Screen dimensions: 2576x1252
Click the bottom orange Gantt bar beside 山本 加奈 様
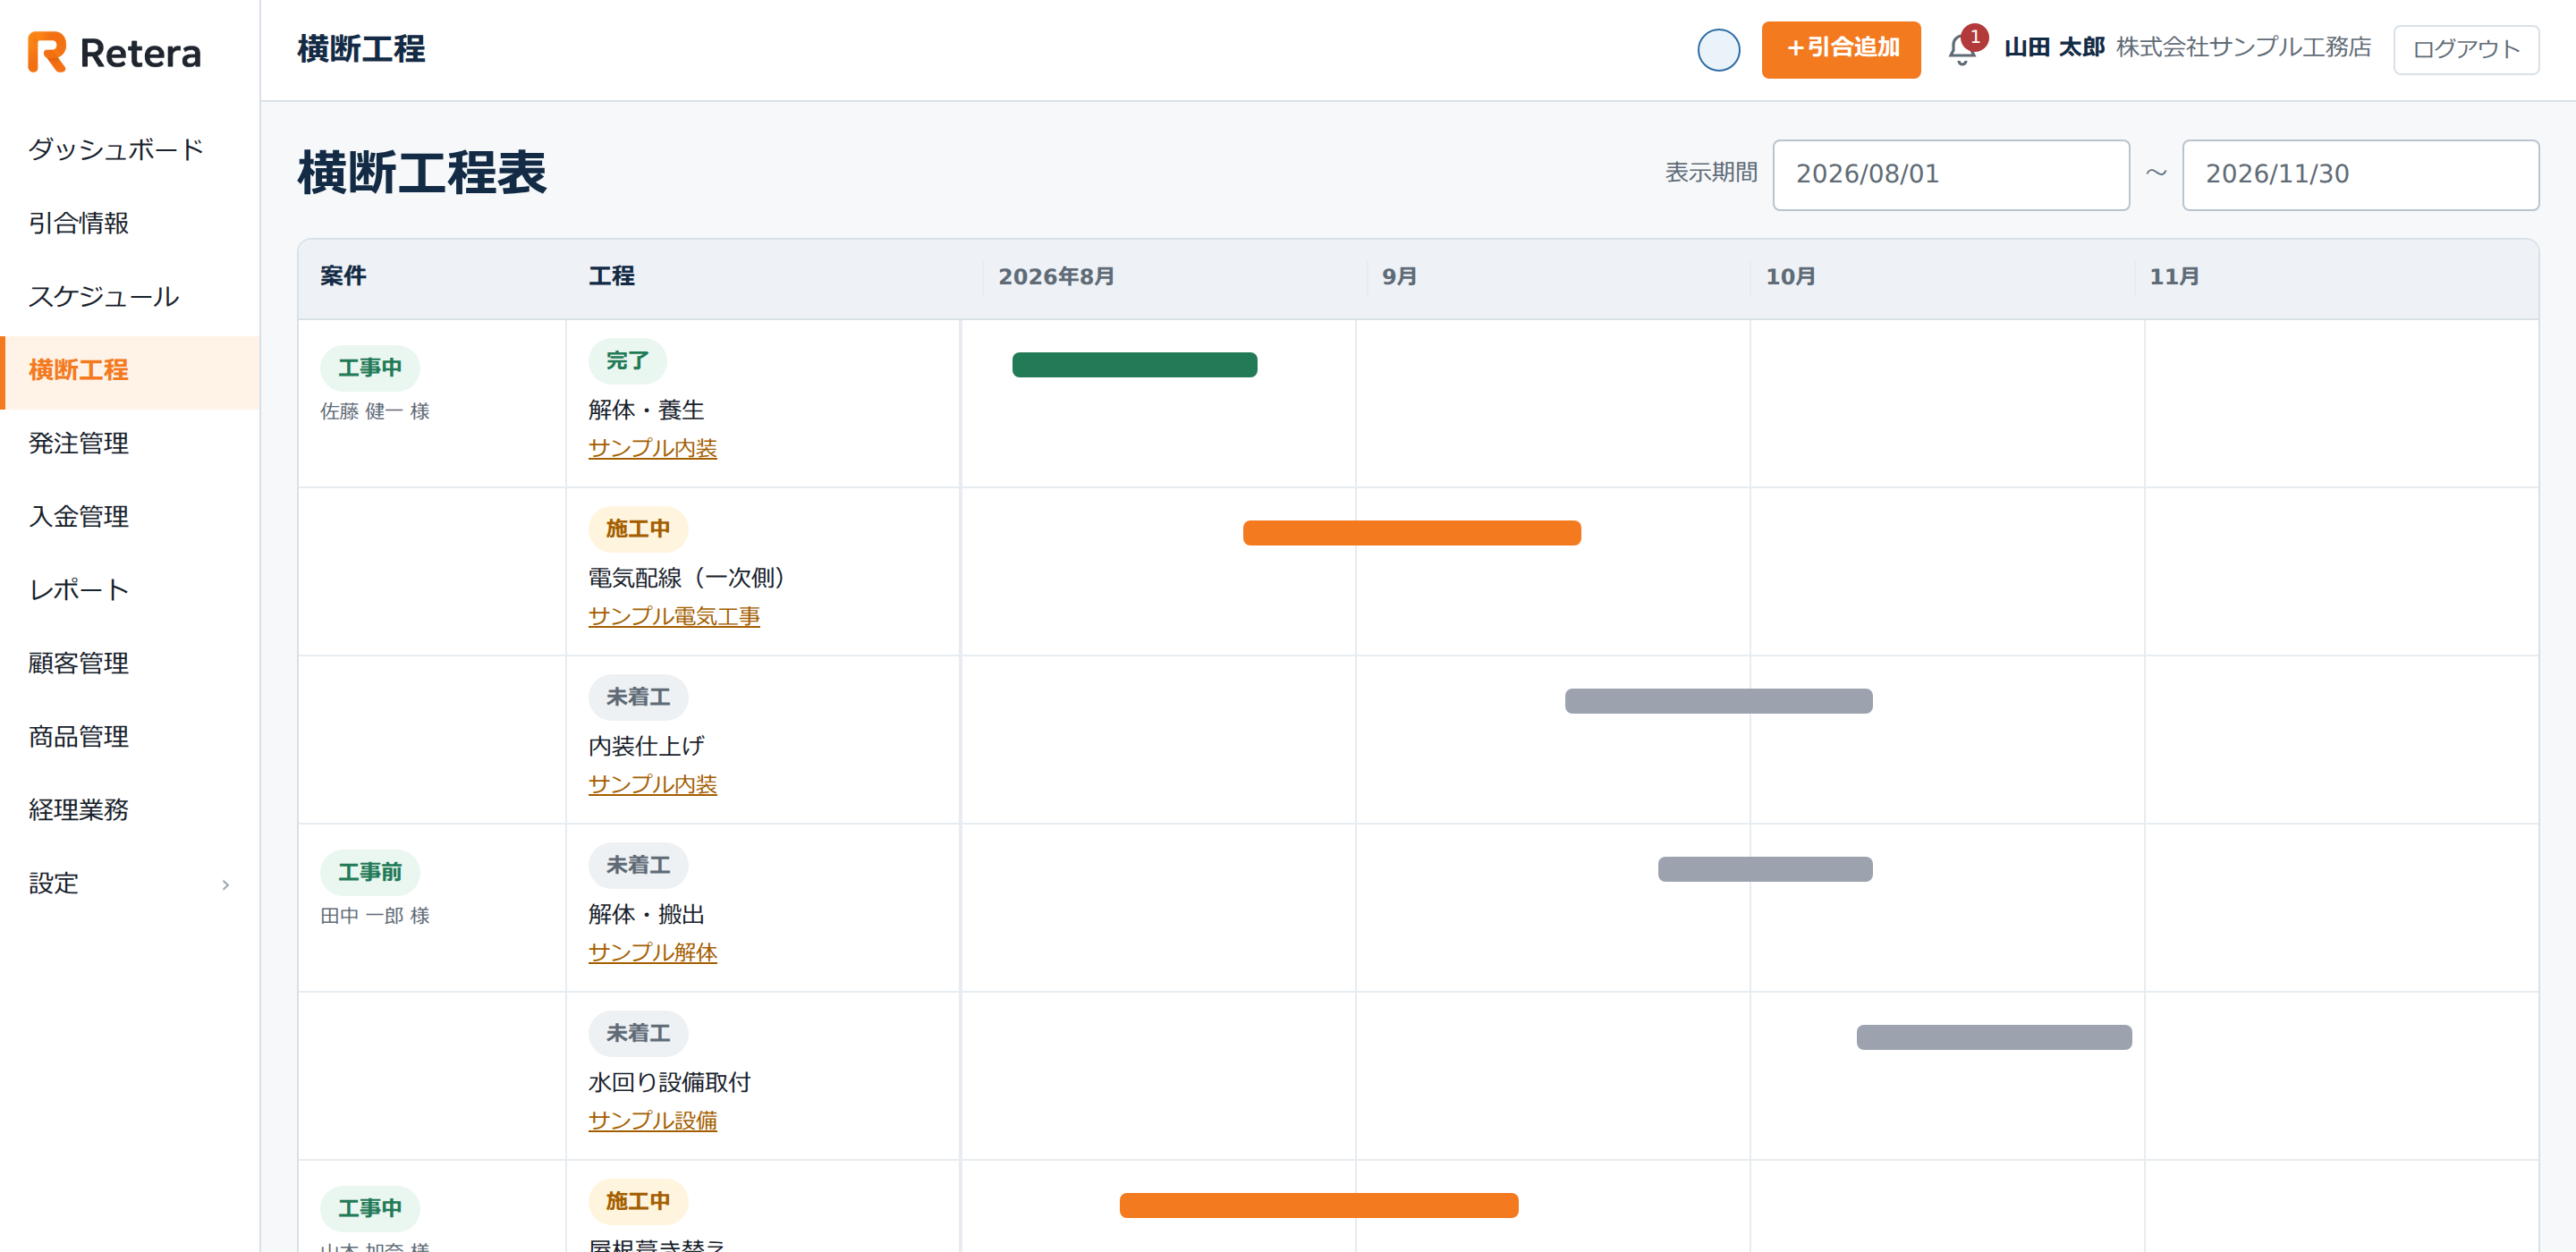(1319, 1205)
